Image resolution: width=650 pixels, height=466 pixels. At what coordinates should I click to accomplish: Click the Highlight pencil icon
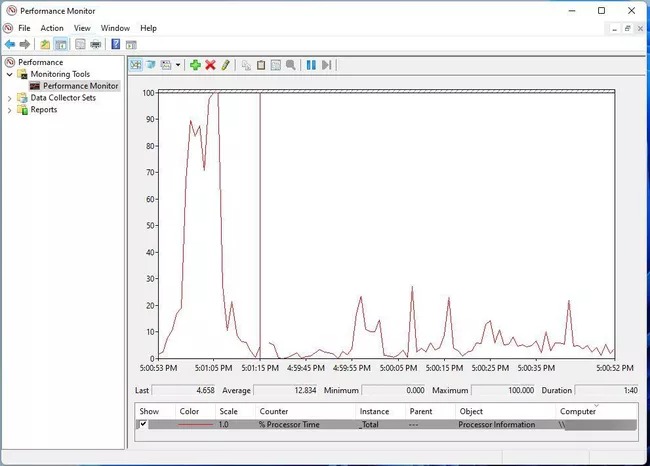click(x=225, y=65)
